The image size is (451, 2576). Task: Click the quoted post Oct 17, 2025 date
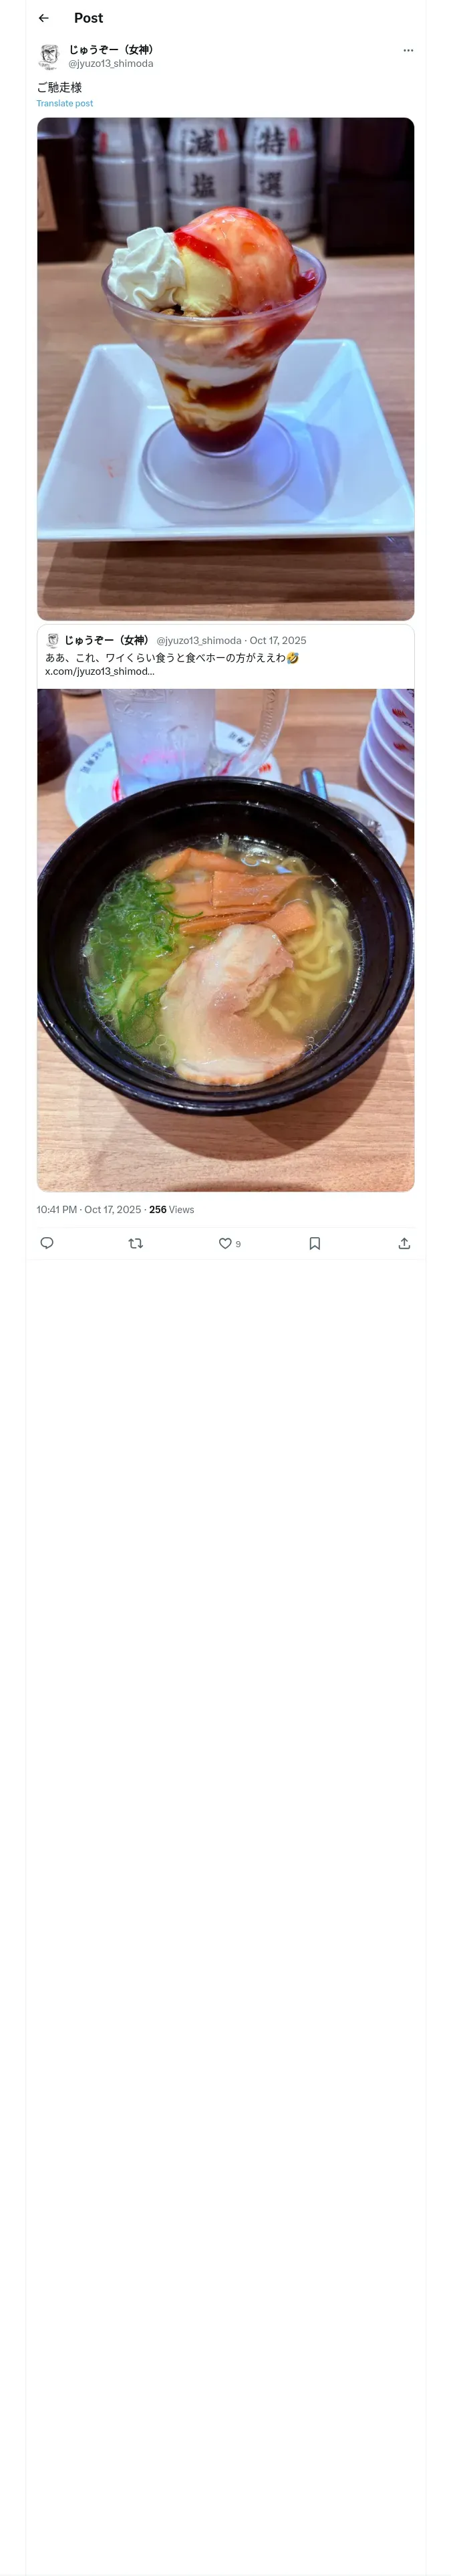pyautogui.click(x=278, y=640)
